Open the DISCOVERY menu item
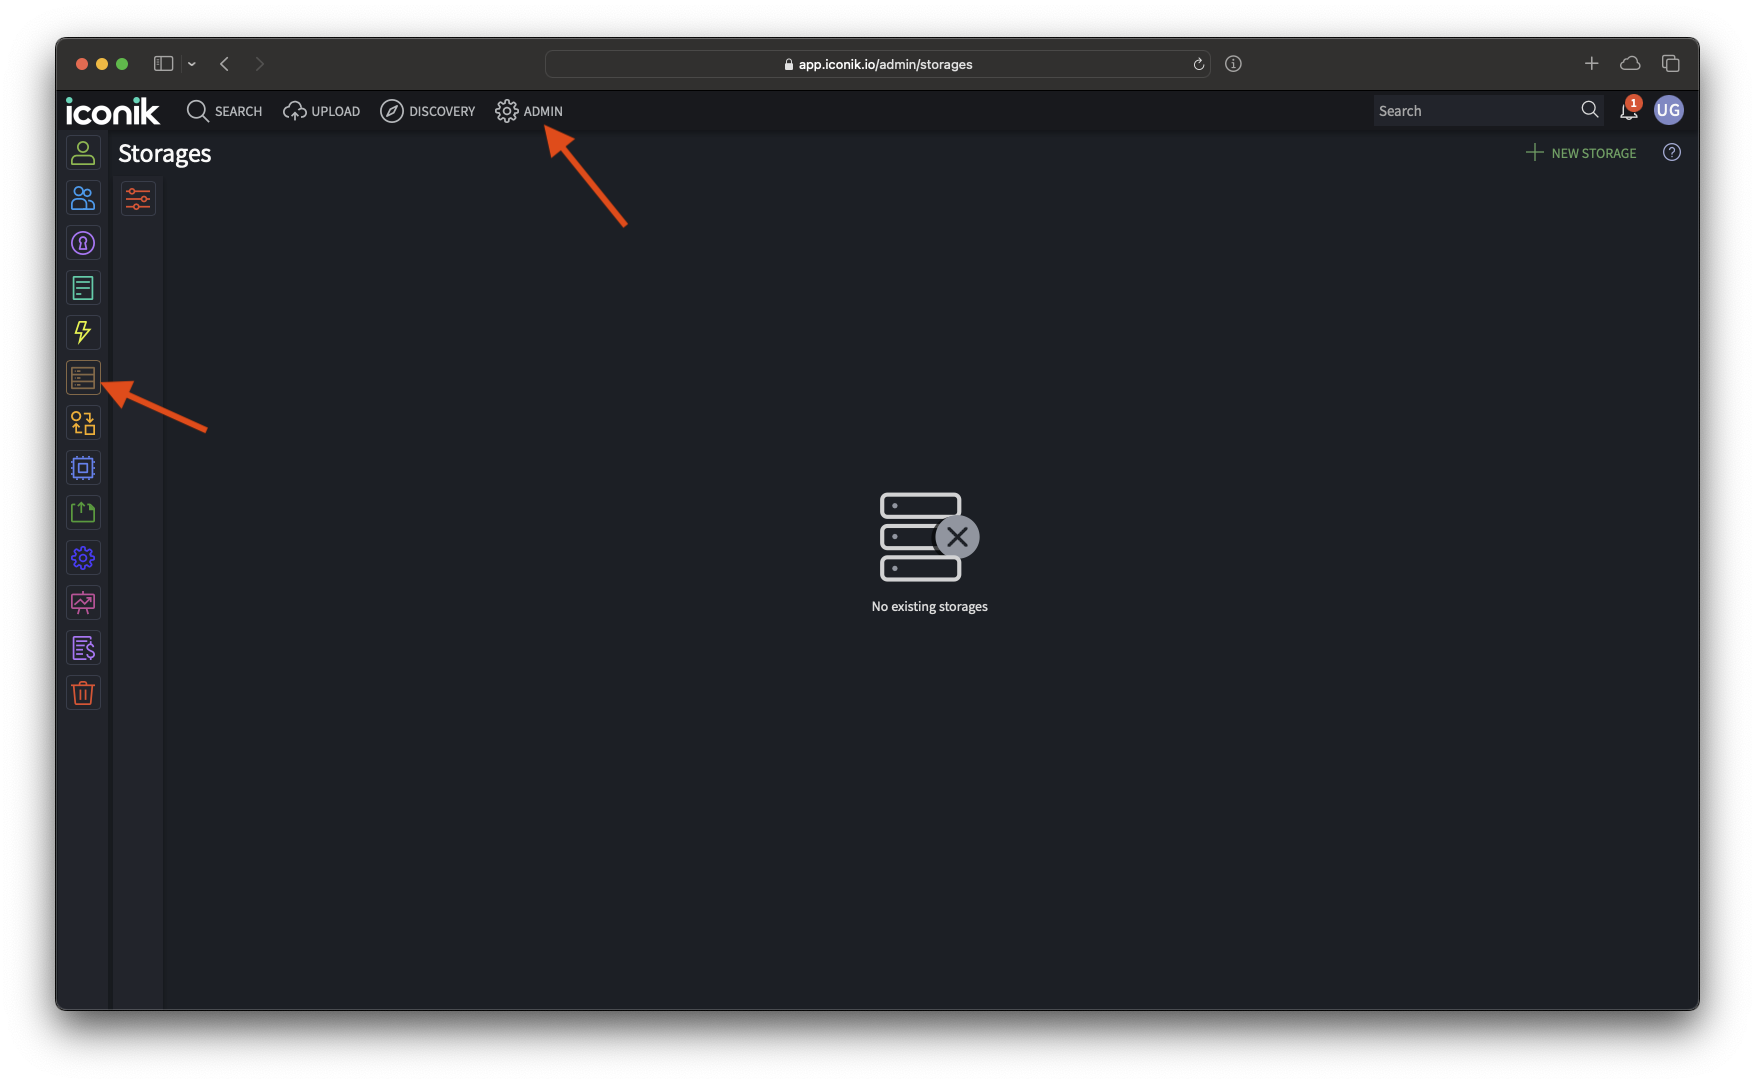 [428, 111]
